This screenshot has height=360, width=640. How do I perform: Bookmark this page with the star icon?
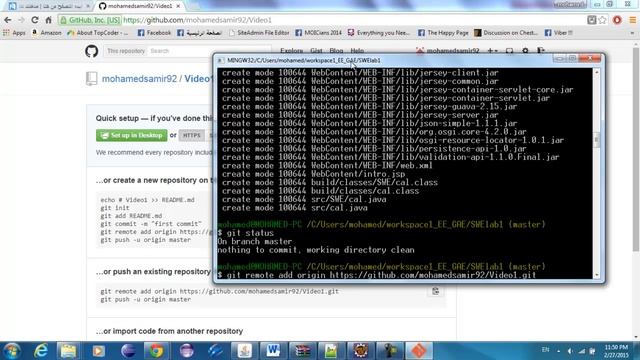tap(602, 20)
